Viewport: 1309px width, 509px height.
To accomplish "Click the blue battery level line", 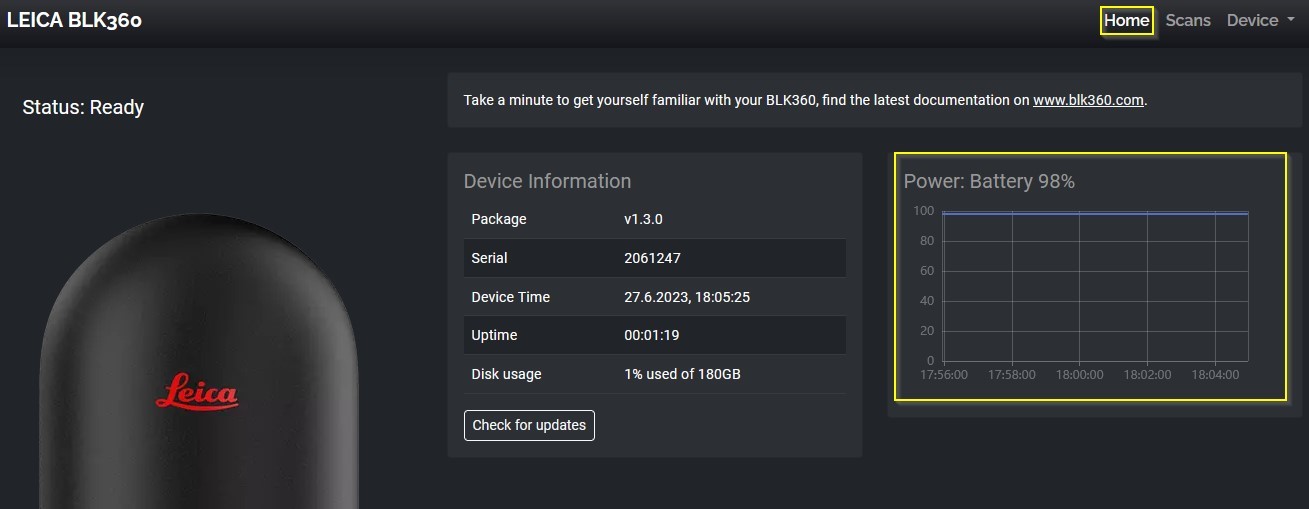I will [x=1096, y=213].
